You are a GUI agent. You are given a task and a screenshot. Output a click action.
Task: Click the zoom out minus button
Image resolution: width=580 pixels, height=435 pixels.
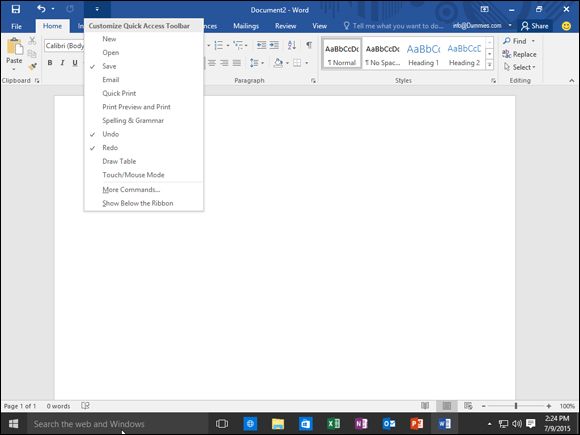483,406
